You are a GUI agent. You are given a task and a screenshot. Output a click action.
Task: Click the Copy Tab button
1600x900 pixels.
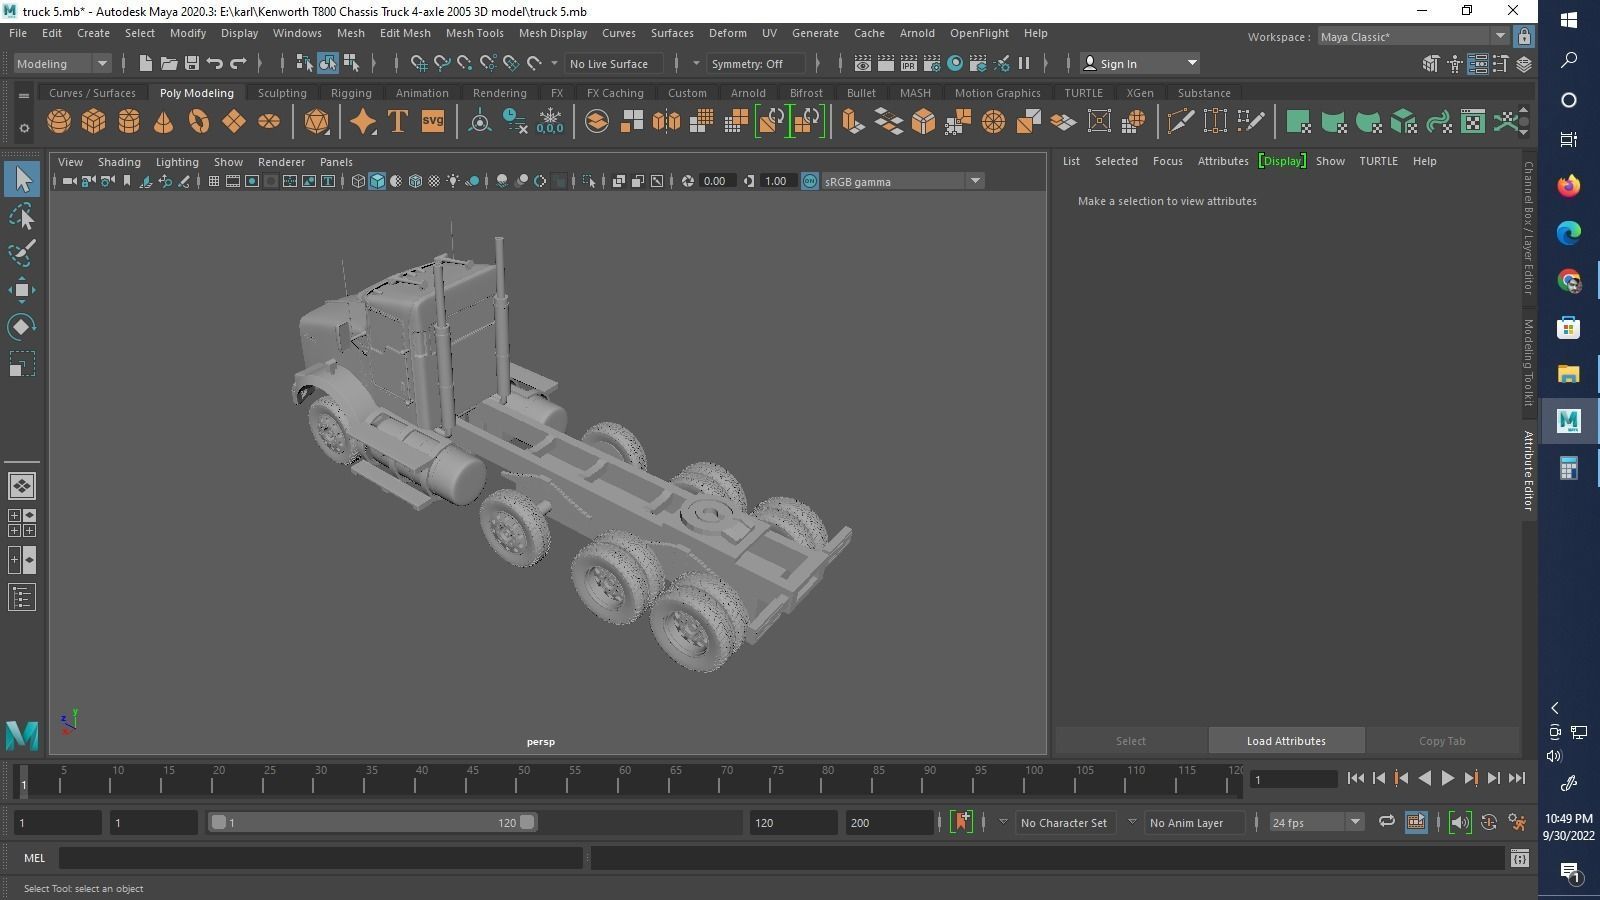(x=1442, y=741)
